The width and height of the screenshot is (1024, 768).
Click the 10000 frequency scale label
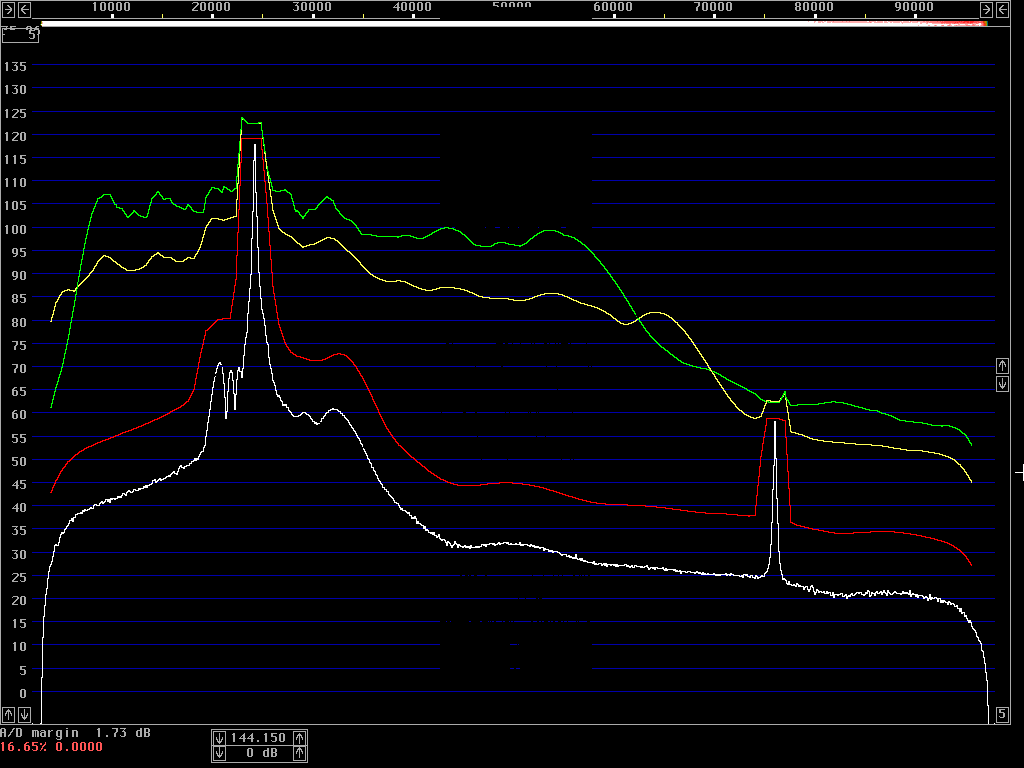[x=111, y=7]
